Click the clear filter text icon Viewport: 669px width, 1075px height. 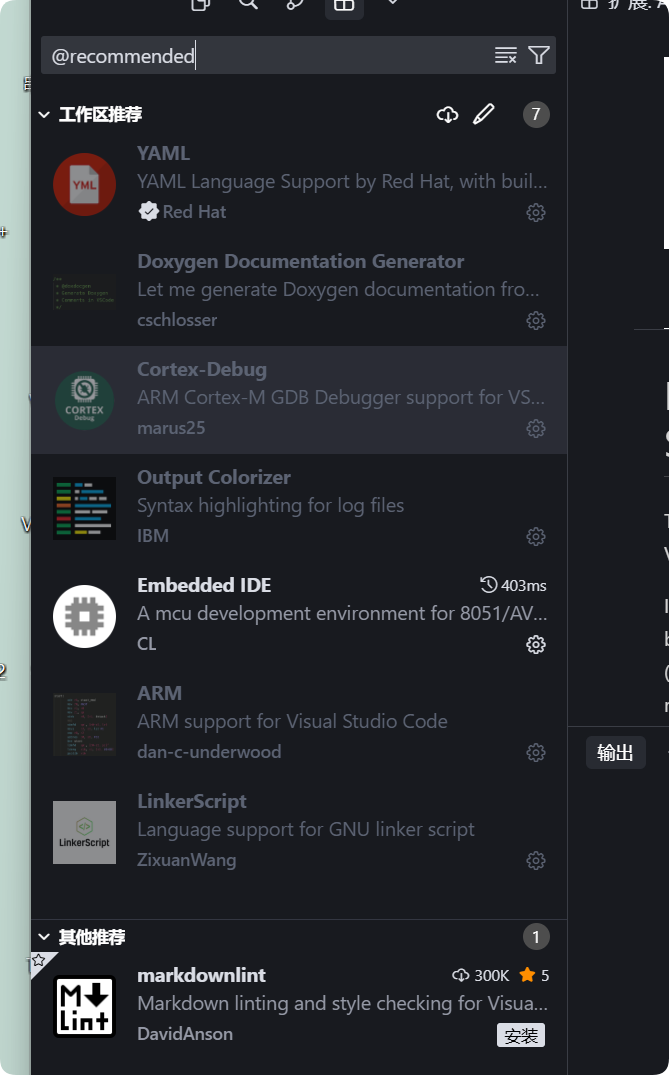[505, 55]
